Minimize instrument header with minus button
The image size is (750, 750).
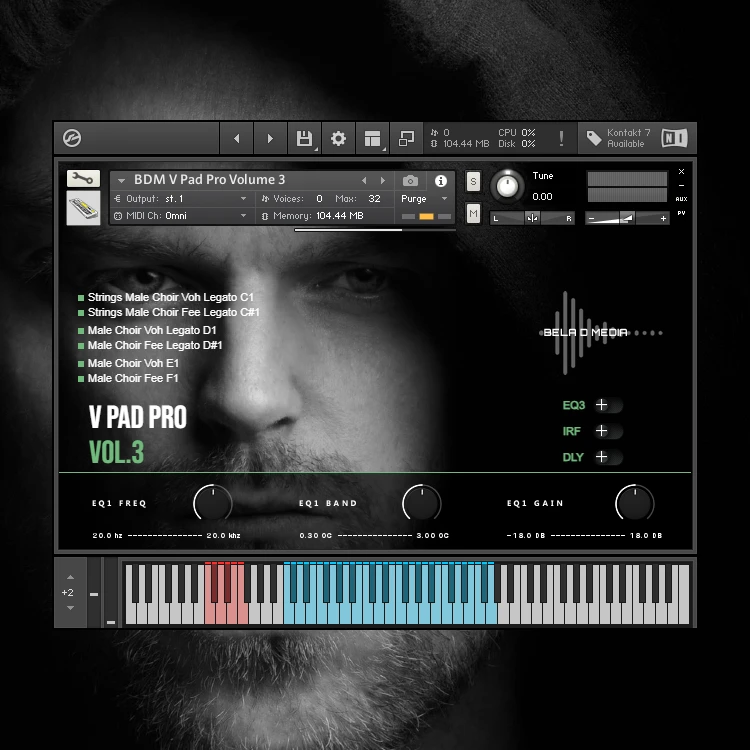682,185
